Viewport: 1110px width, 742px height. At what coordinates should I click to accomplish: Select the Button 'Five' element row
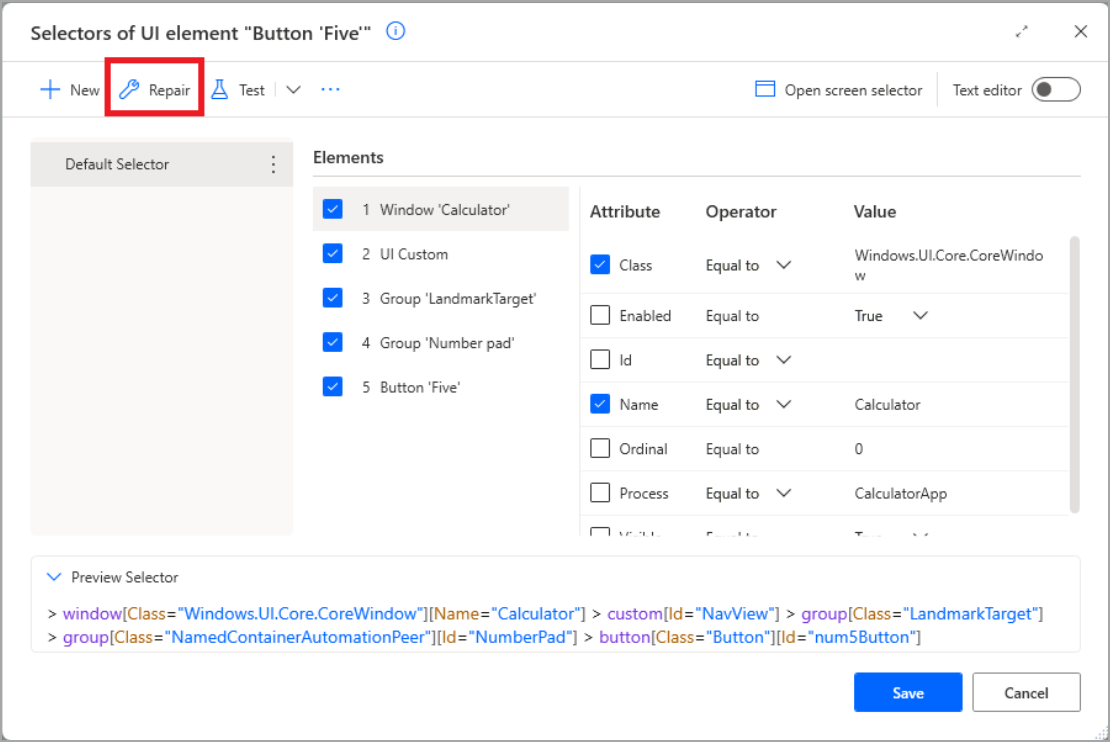[420, 387]
